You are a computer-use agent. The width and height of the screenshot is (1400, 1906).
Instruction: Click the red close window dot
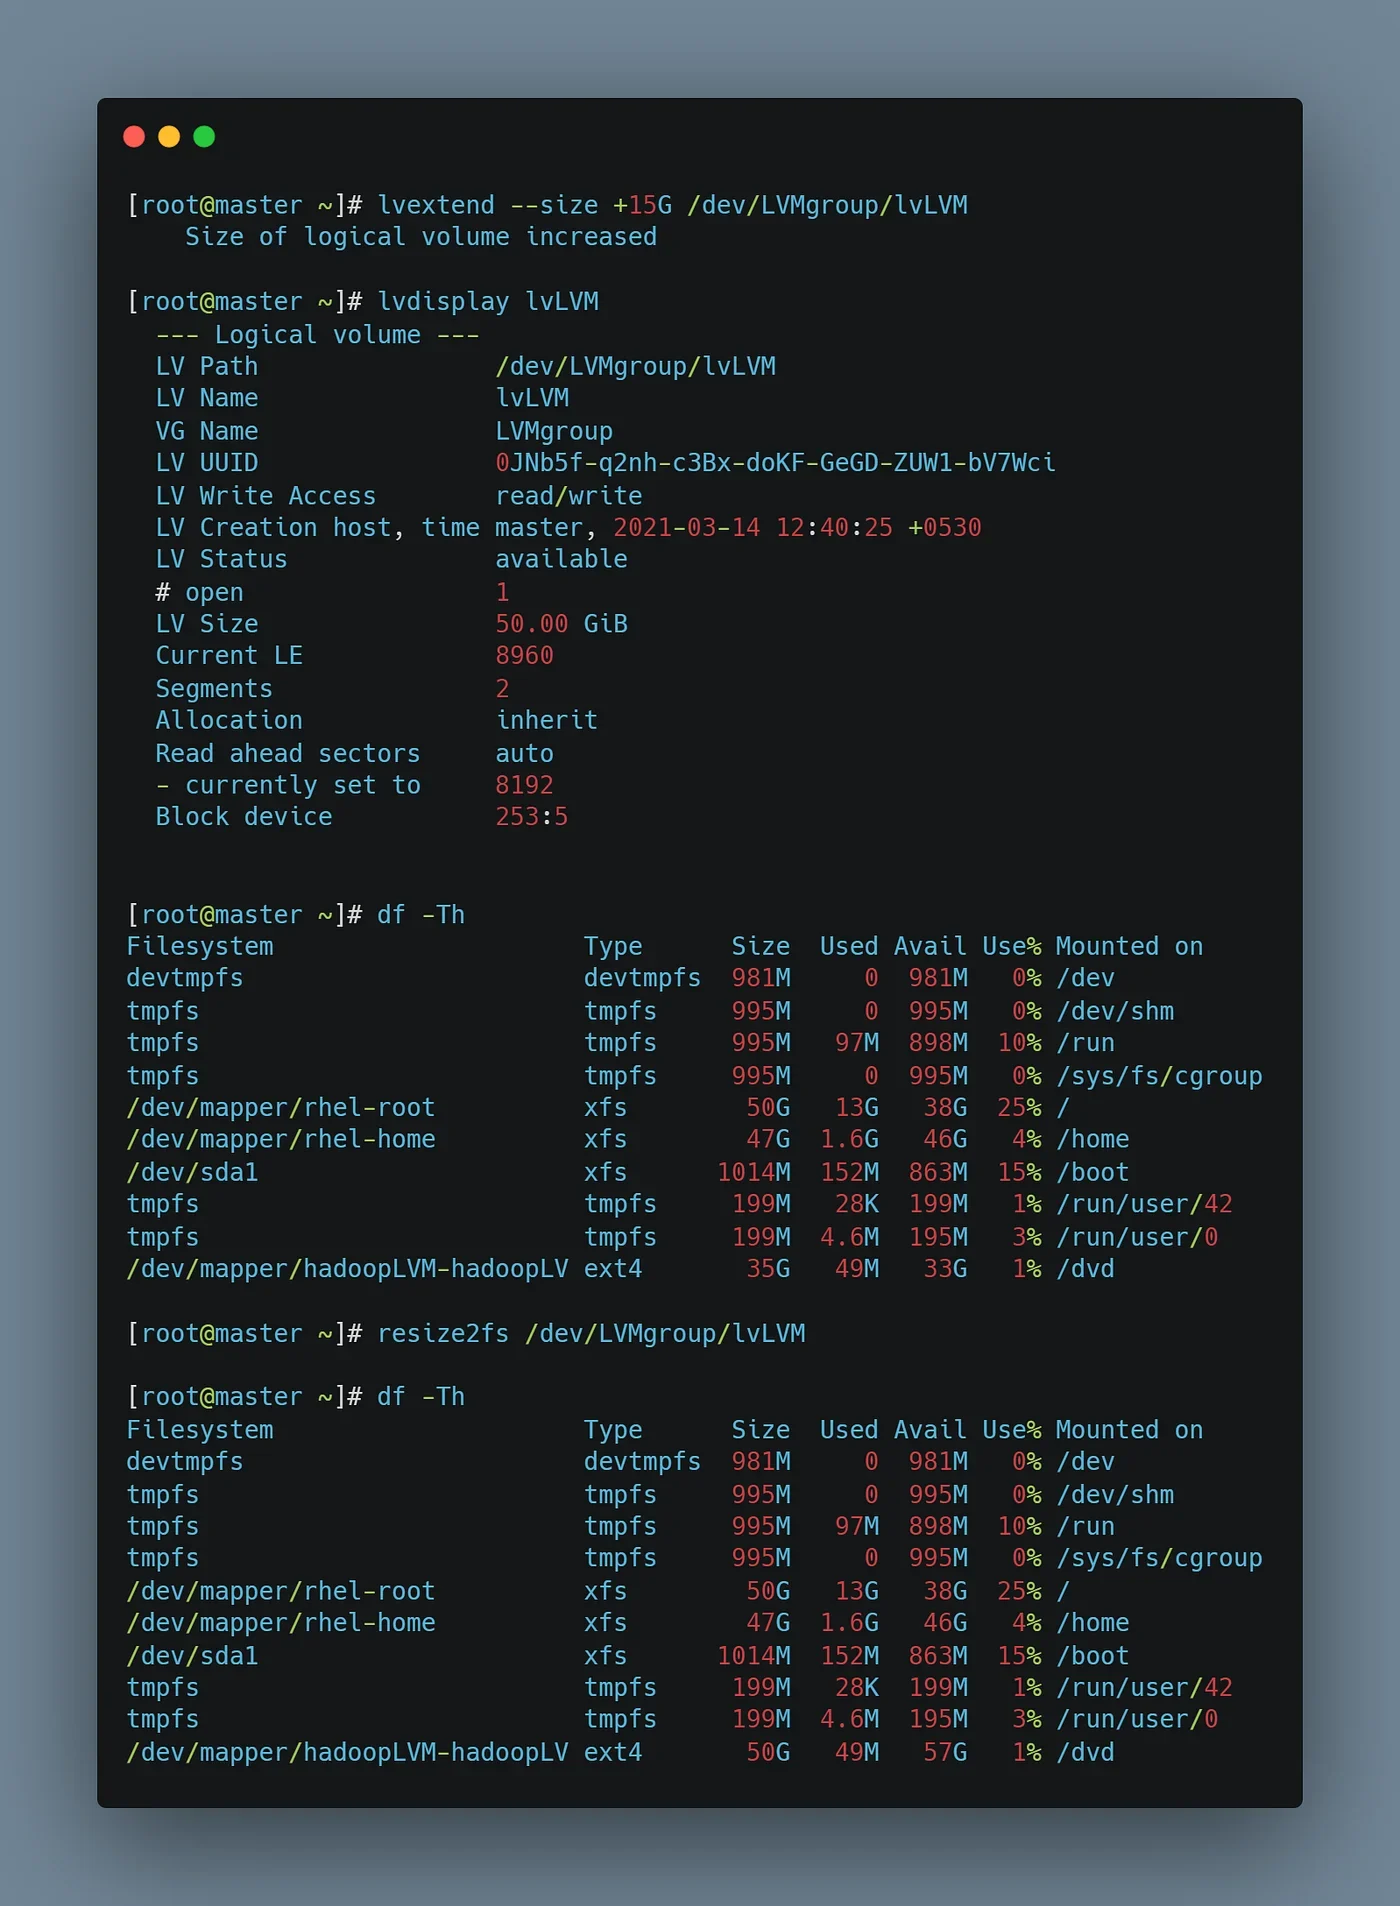(134, 137)
